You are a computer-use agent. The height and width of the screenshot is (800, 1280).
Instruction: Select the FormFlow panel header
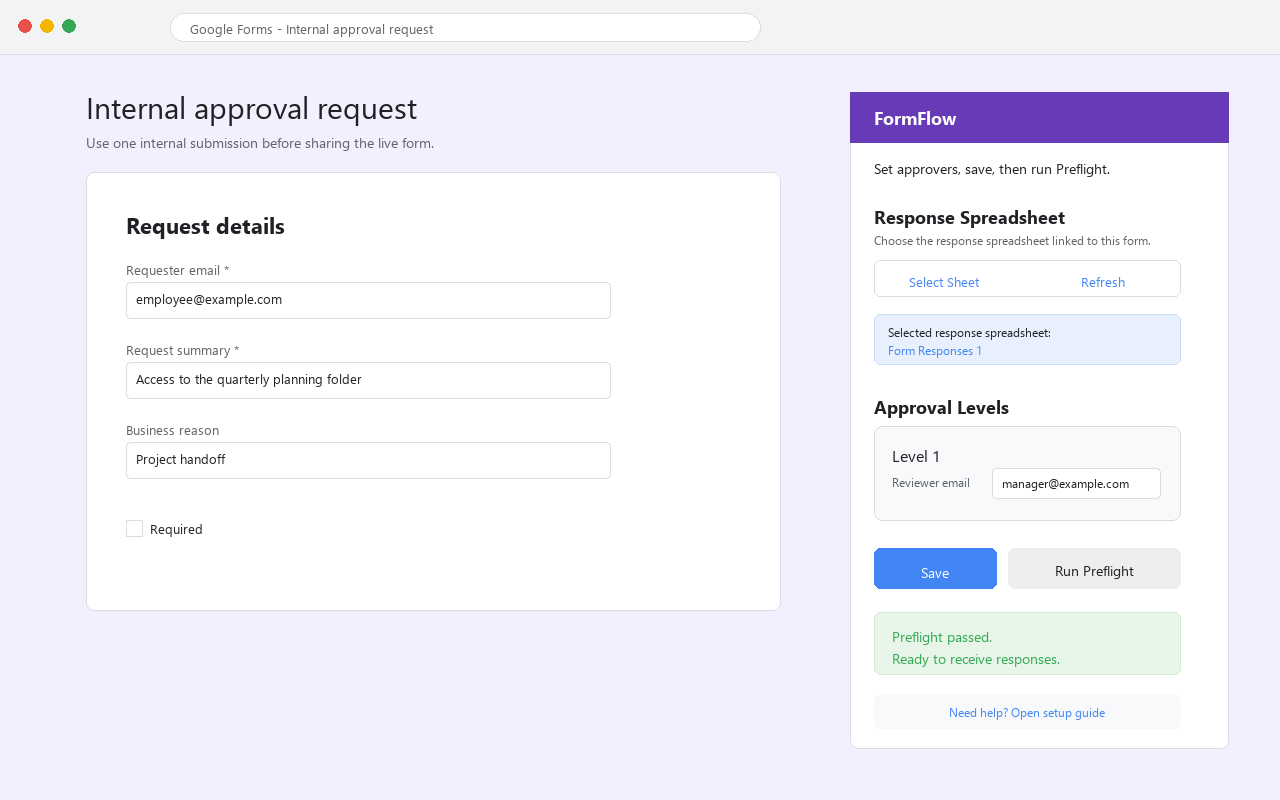[x=1039, y=118]
